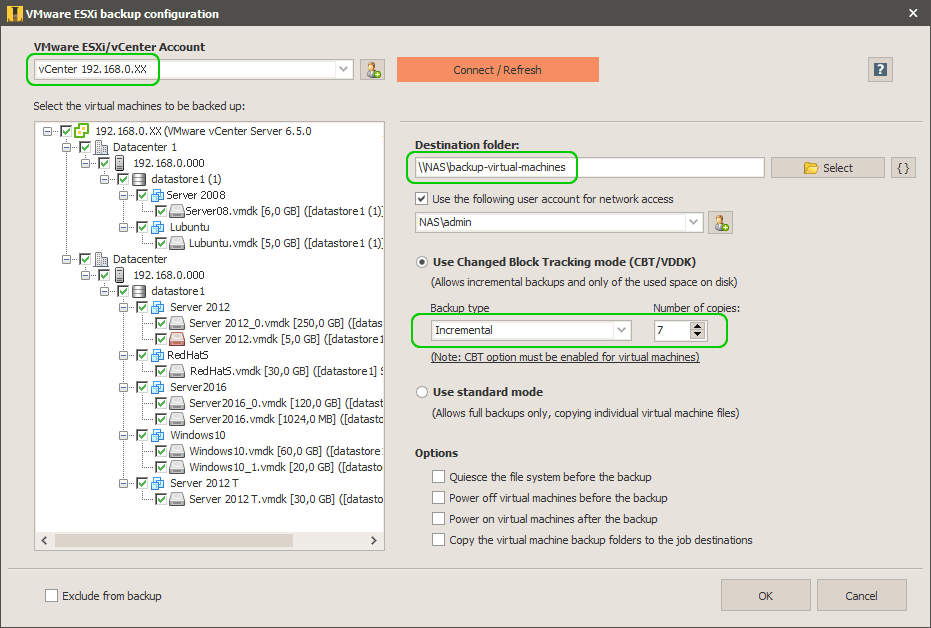The width and height of the screenshot is (931, 628).
Task: Open the CBT option note link
Action: [565, 357]
